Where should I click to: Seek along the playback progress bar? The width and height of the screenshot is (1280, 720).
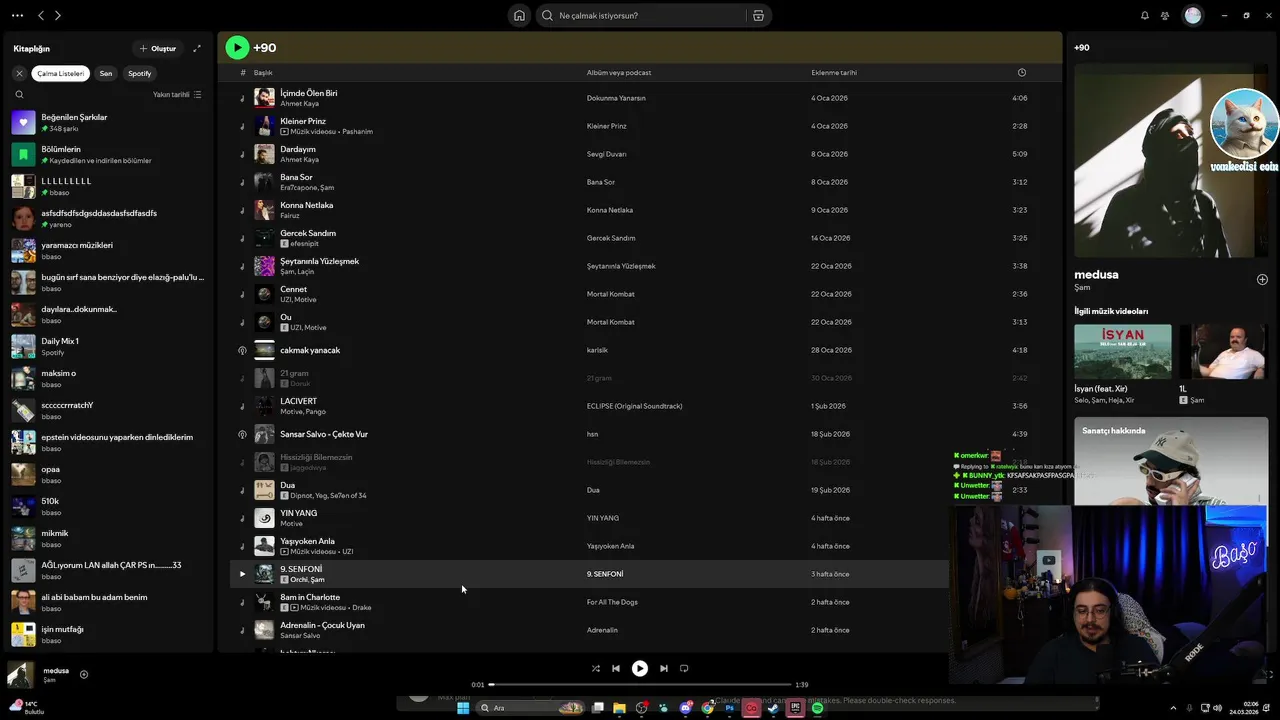coord(640,685)
